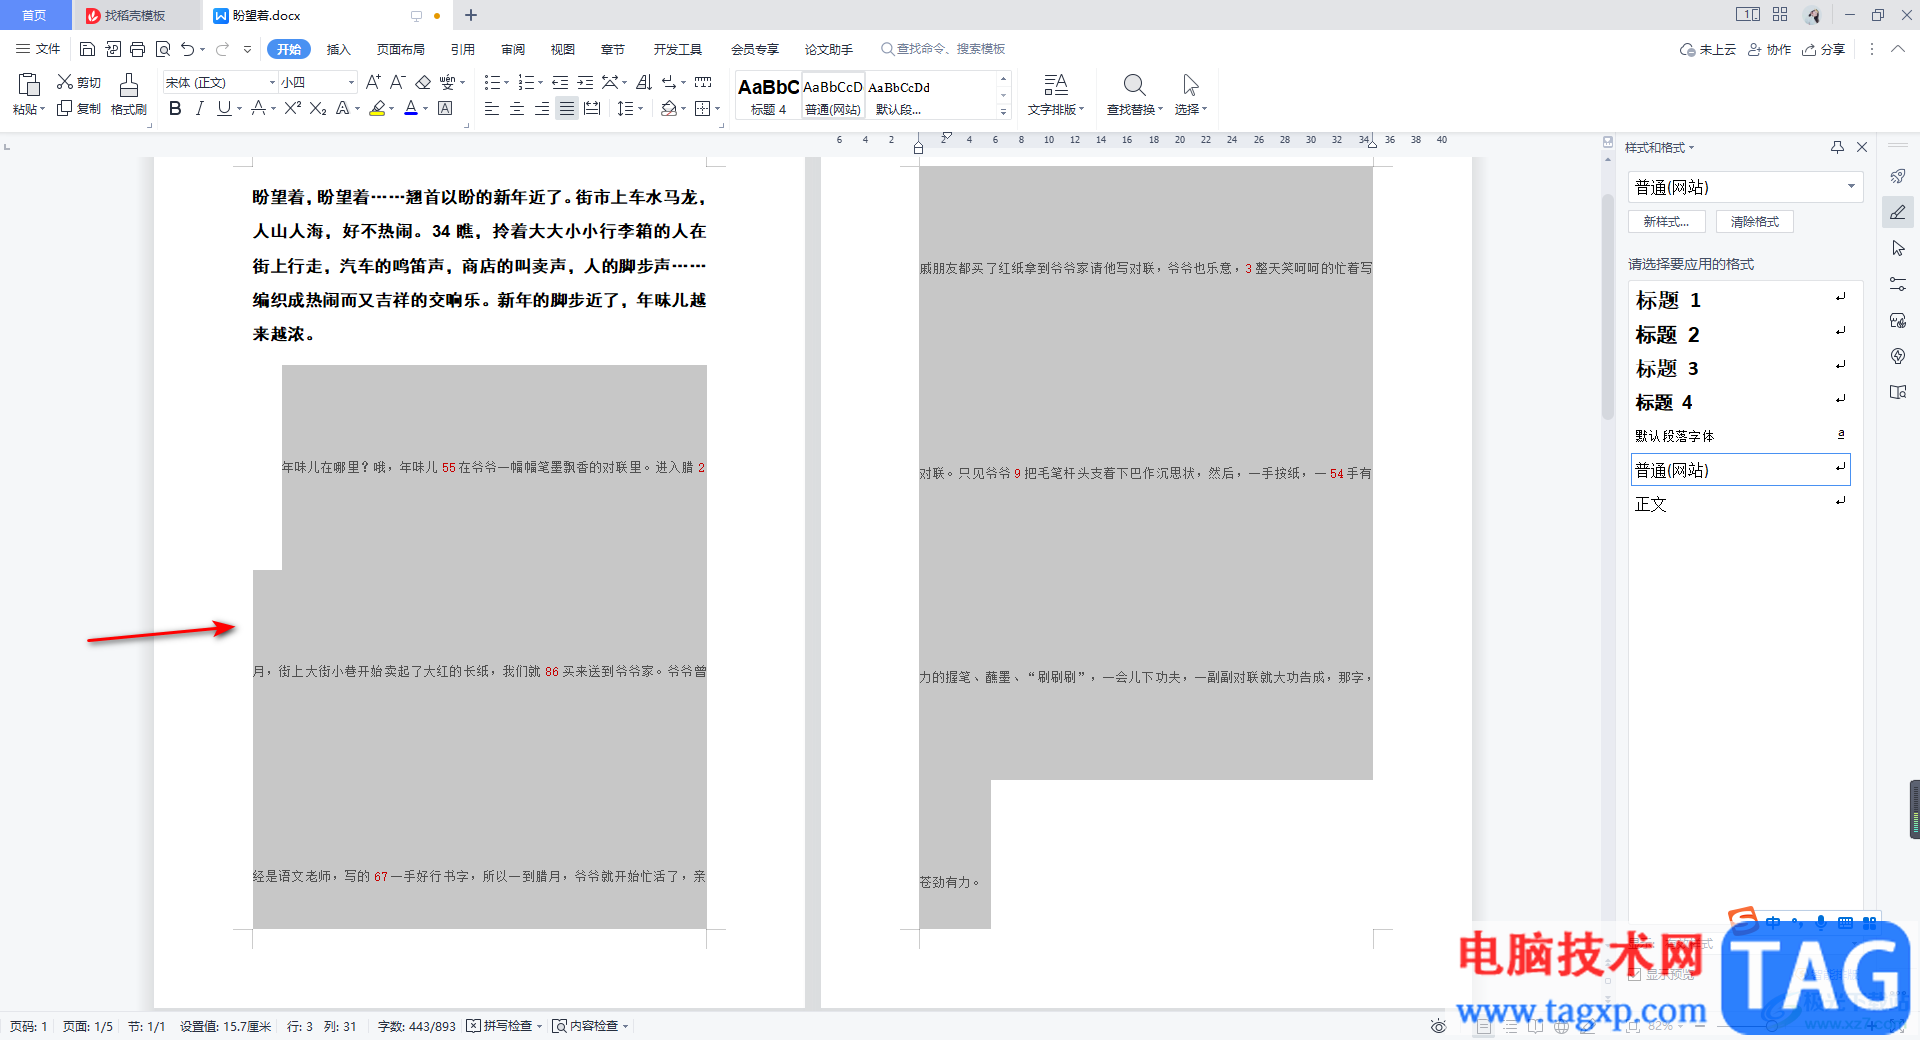Open the 首页 home tab
1920x1040 pixels.
point(35,15)
